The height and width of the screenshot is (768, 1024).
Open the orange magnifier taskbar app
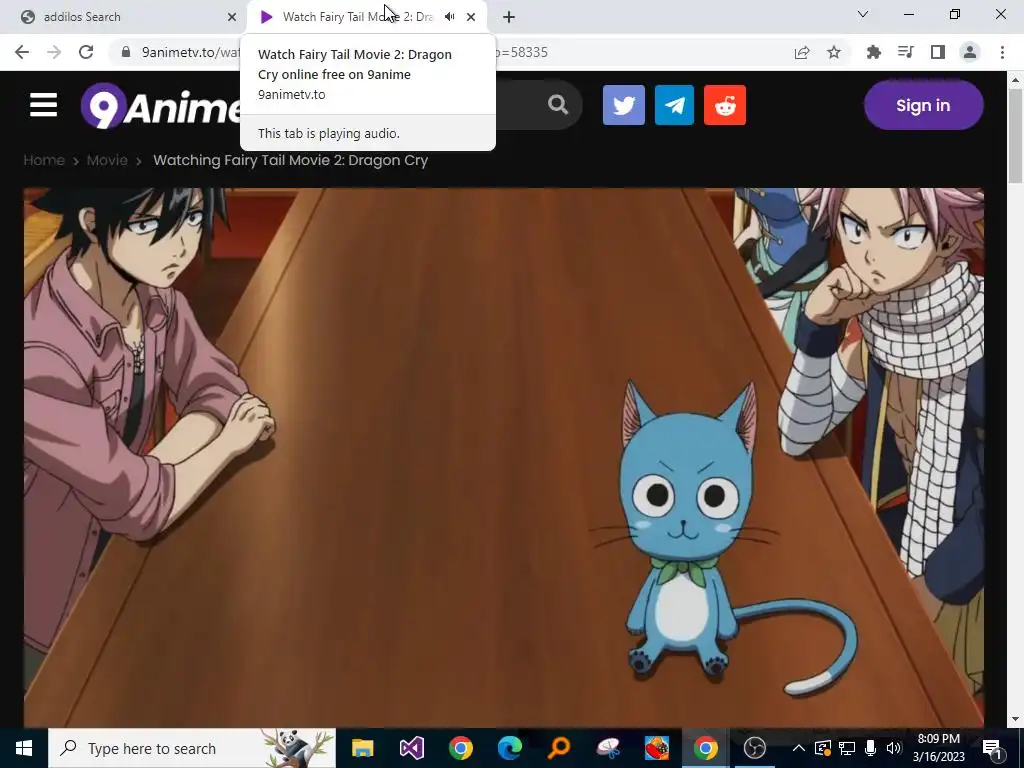coord(559,748)
